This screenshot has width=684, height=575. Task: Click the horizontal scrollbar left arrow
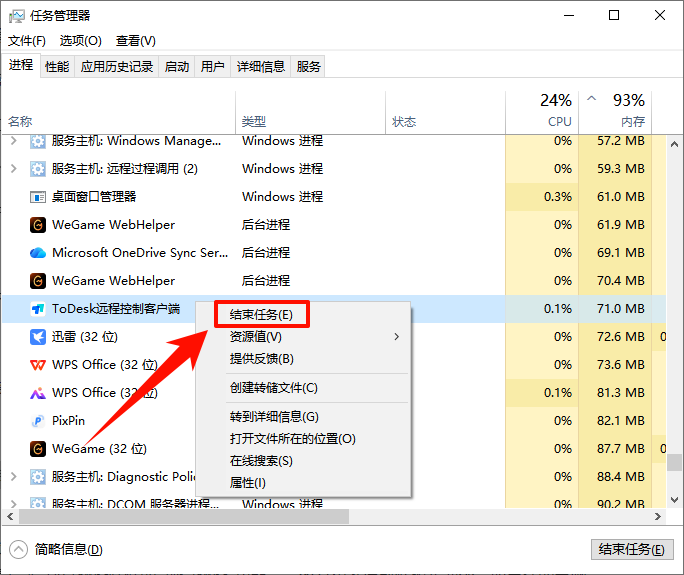10,517
